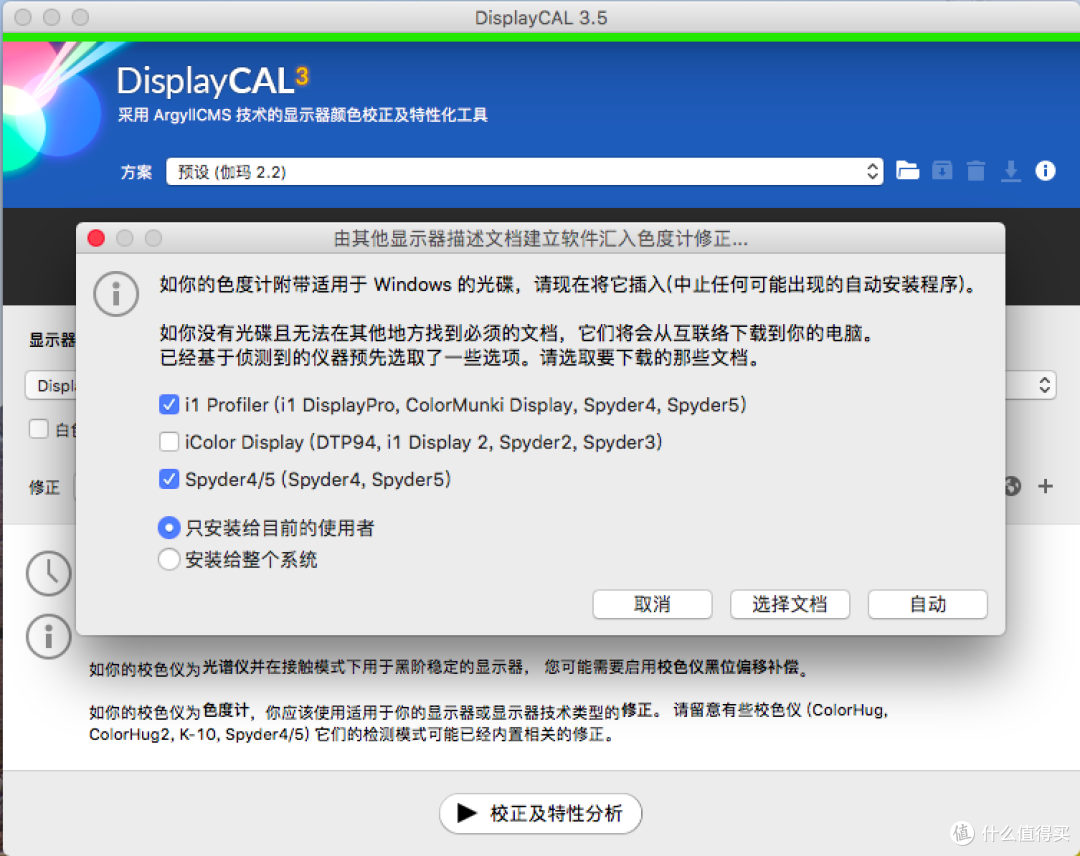
Task: Close the colorimeter correction dialog
Action: tap(96, 238)
